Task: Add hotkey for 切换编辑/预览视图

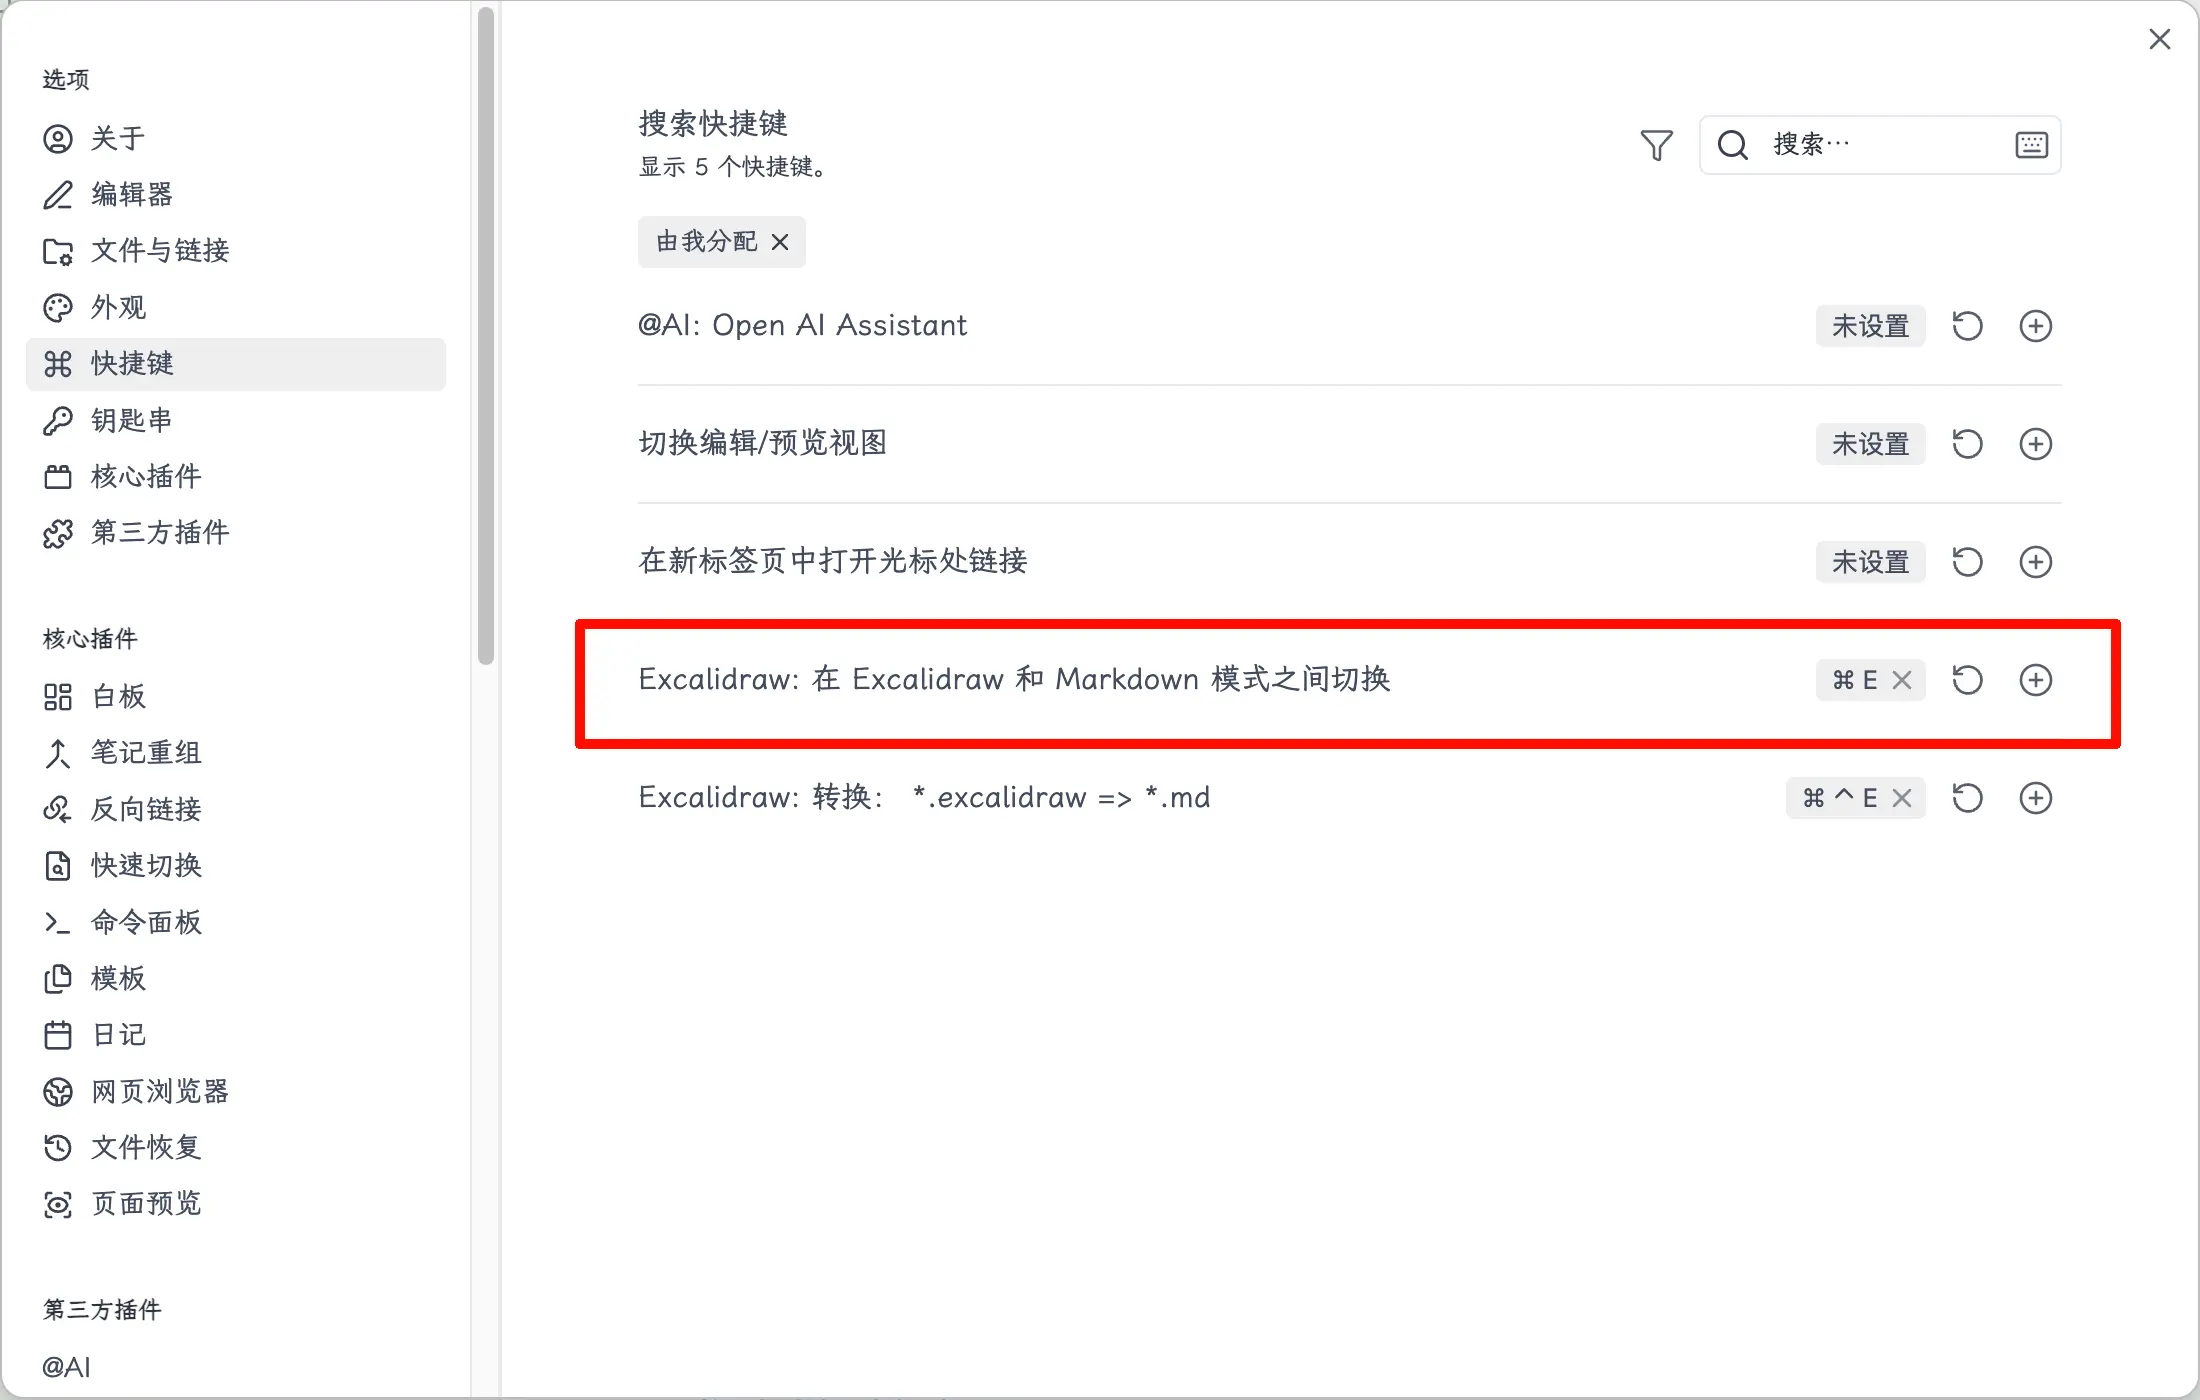Action: click(x=2035, y=444)
